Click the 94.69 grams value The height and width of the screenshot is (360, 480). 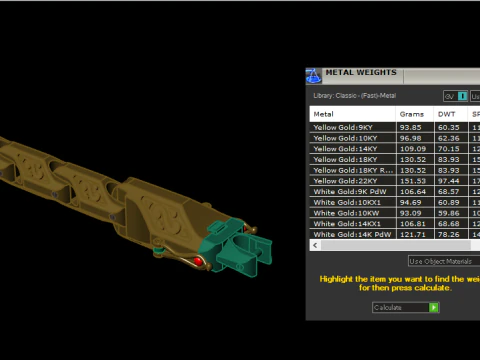click(411, 202)
